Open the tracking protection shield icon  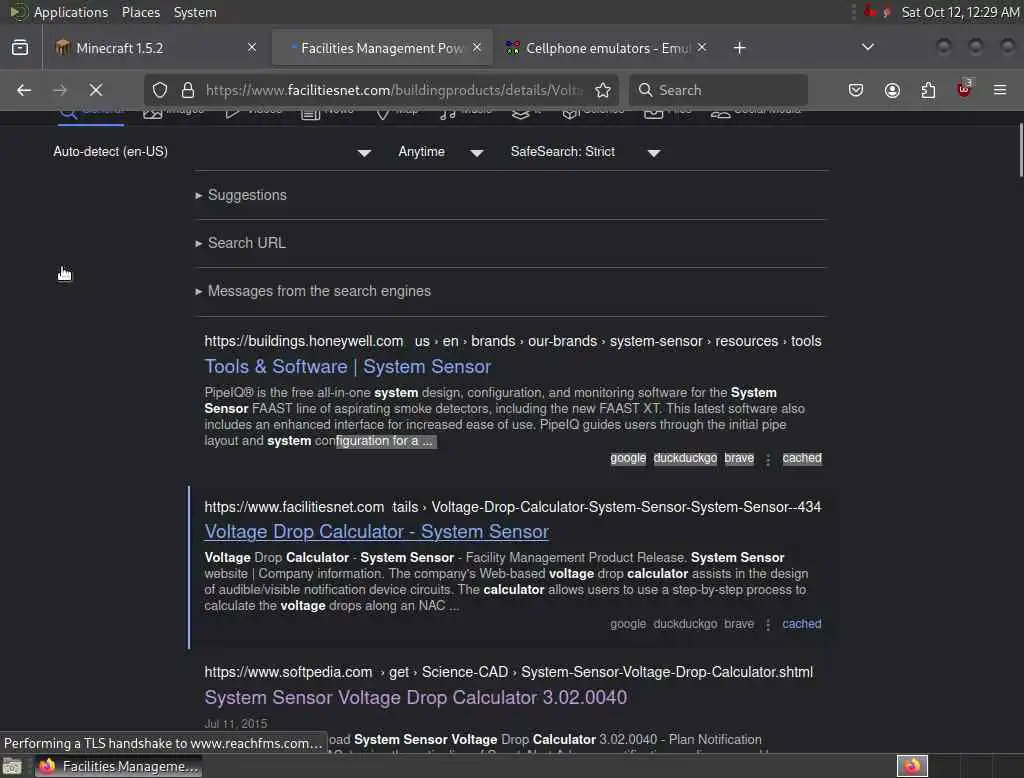[160, 90]
